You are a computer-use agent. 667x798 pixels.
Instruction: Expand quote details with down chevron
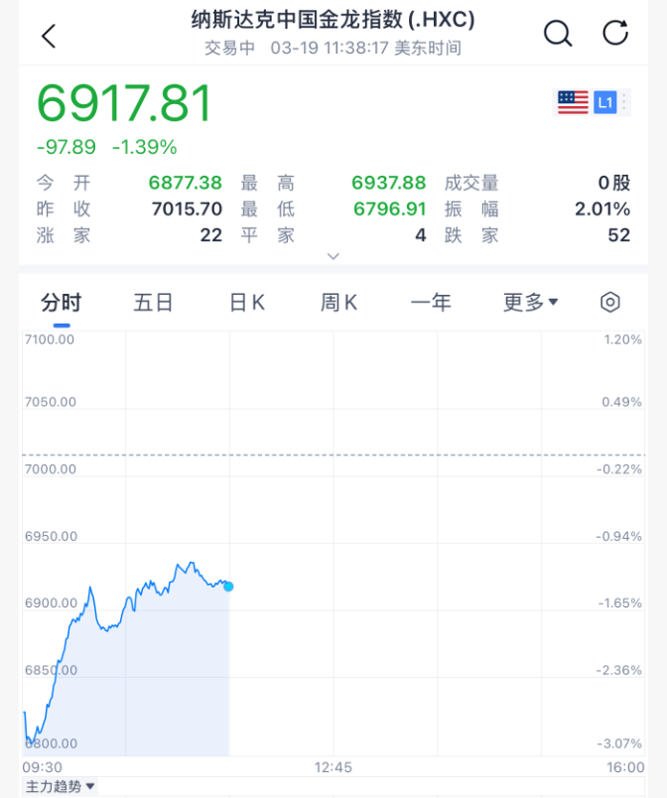click(x=334, y=256)
